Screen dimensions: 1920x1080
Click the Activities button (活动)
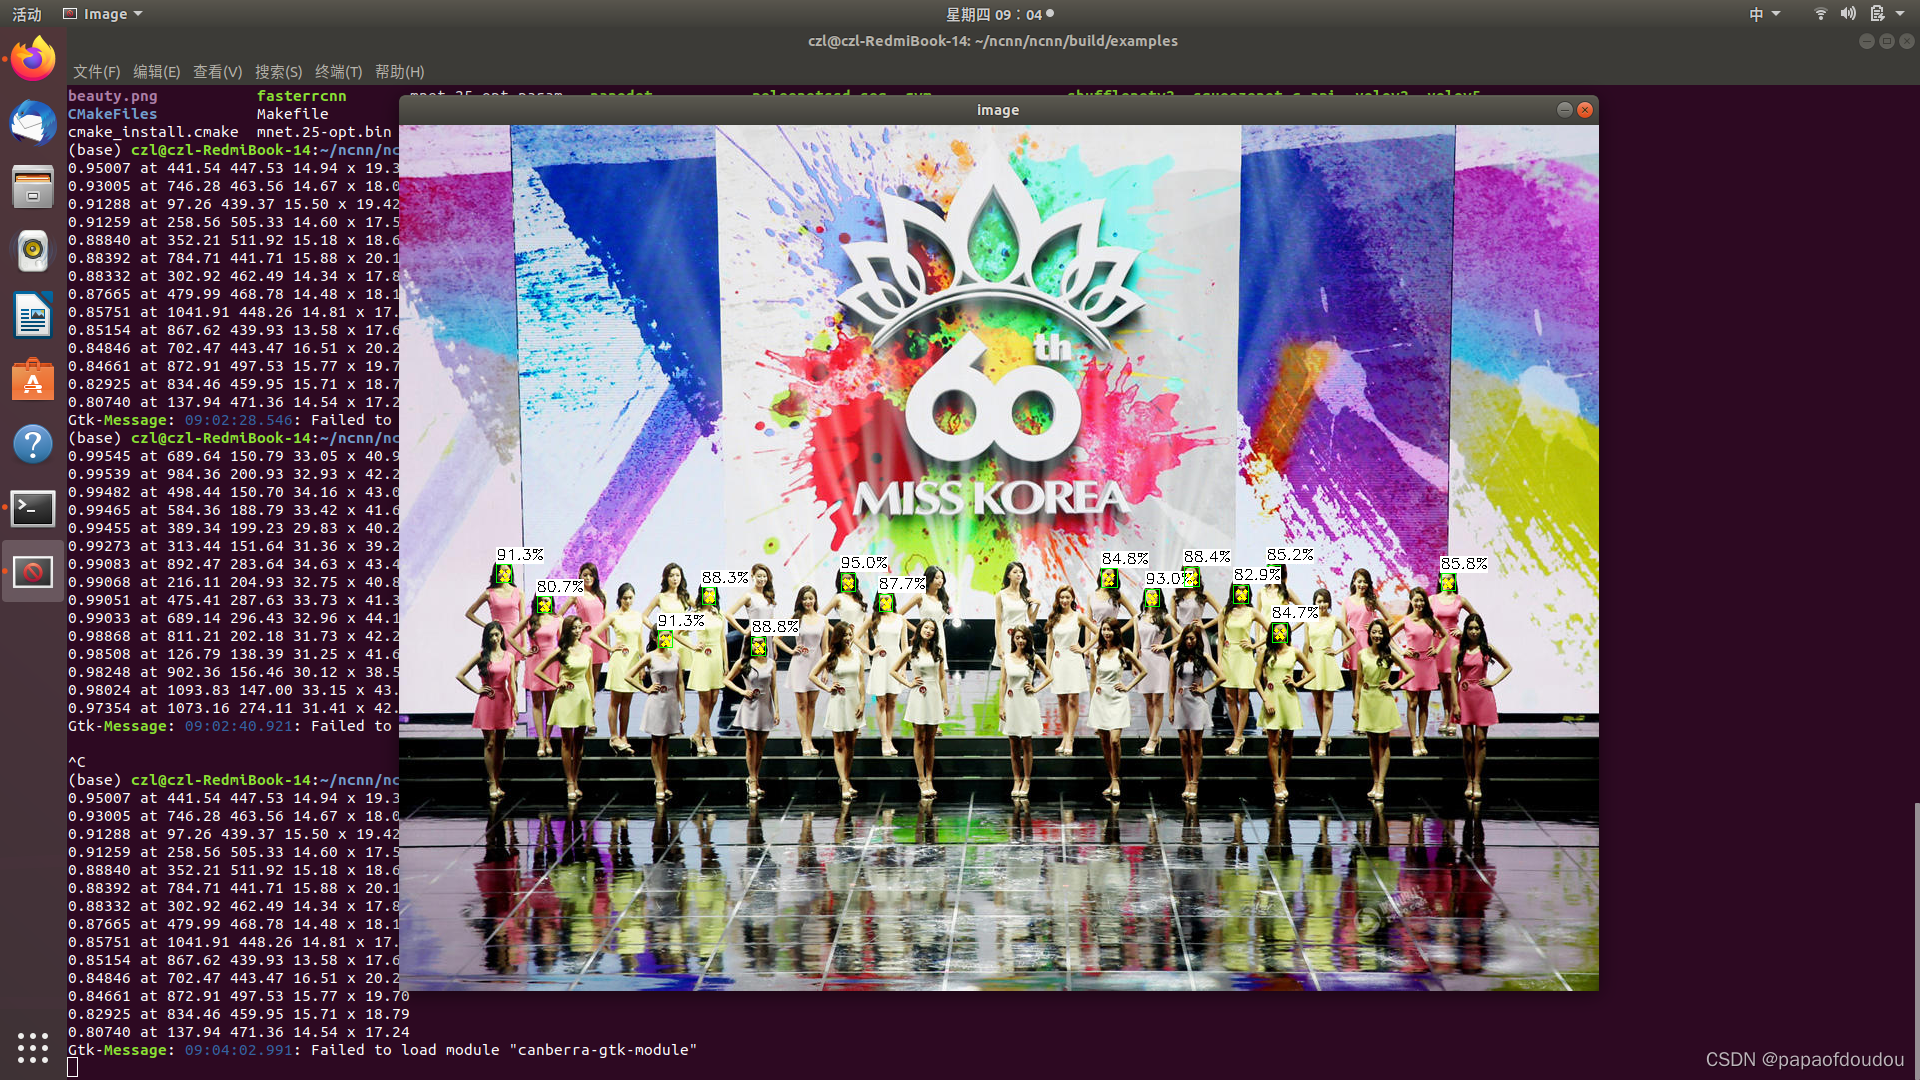(x=27, y=14)
